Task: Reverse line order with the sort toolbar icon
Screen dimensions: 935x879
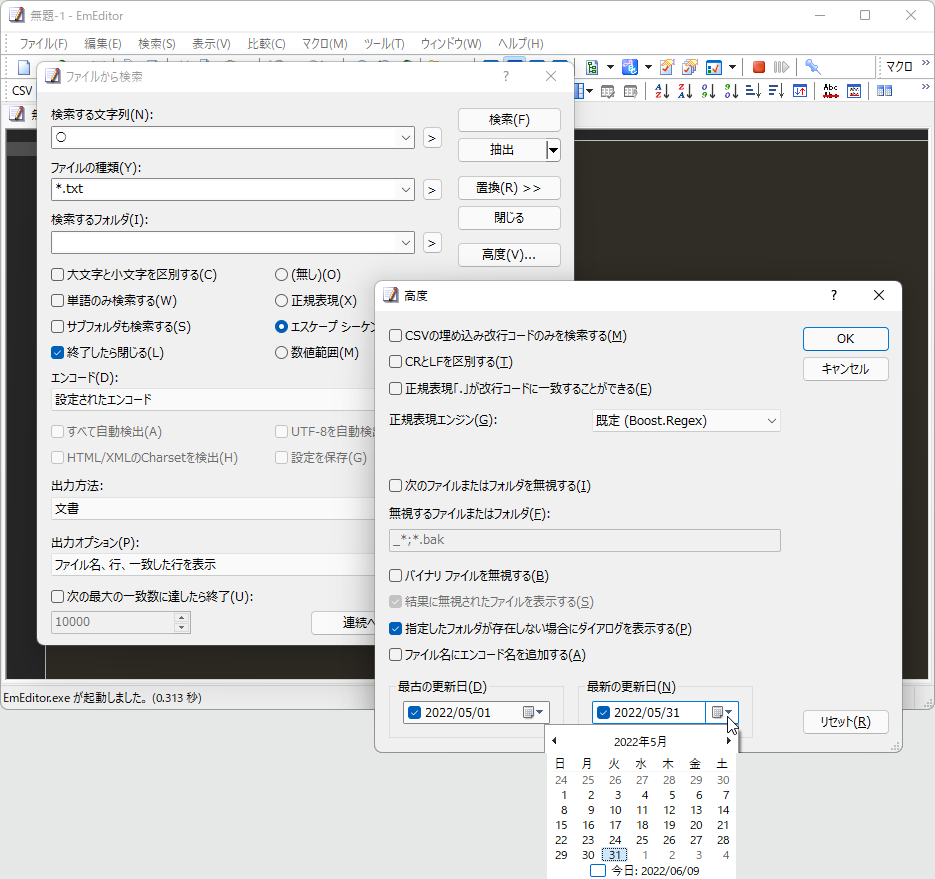Action: point(798,90)
